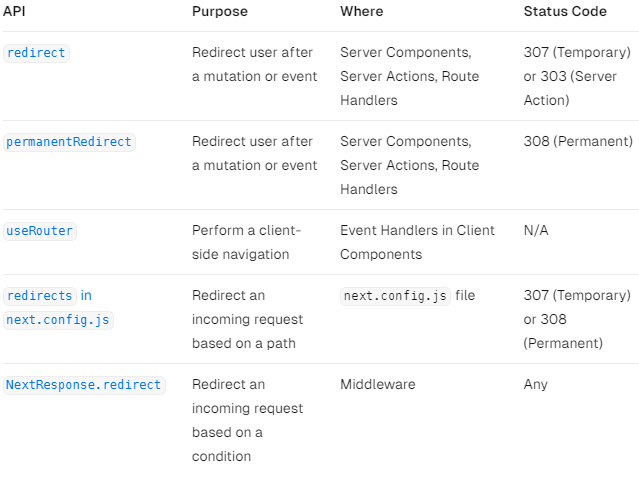Open the redirect API link
The height and width of the screenshot is (488, 639).
[x=36, y=53]
